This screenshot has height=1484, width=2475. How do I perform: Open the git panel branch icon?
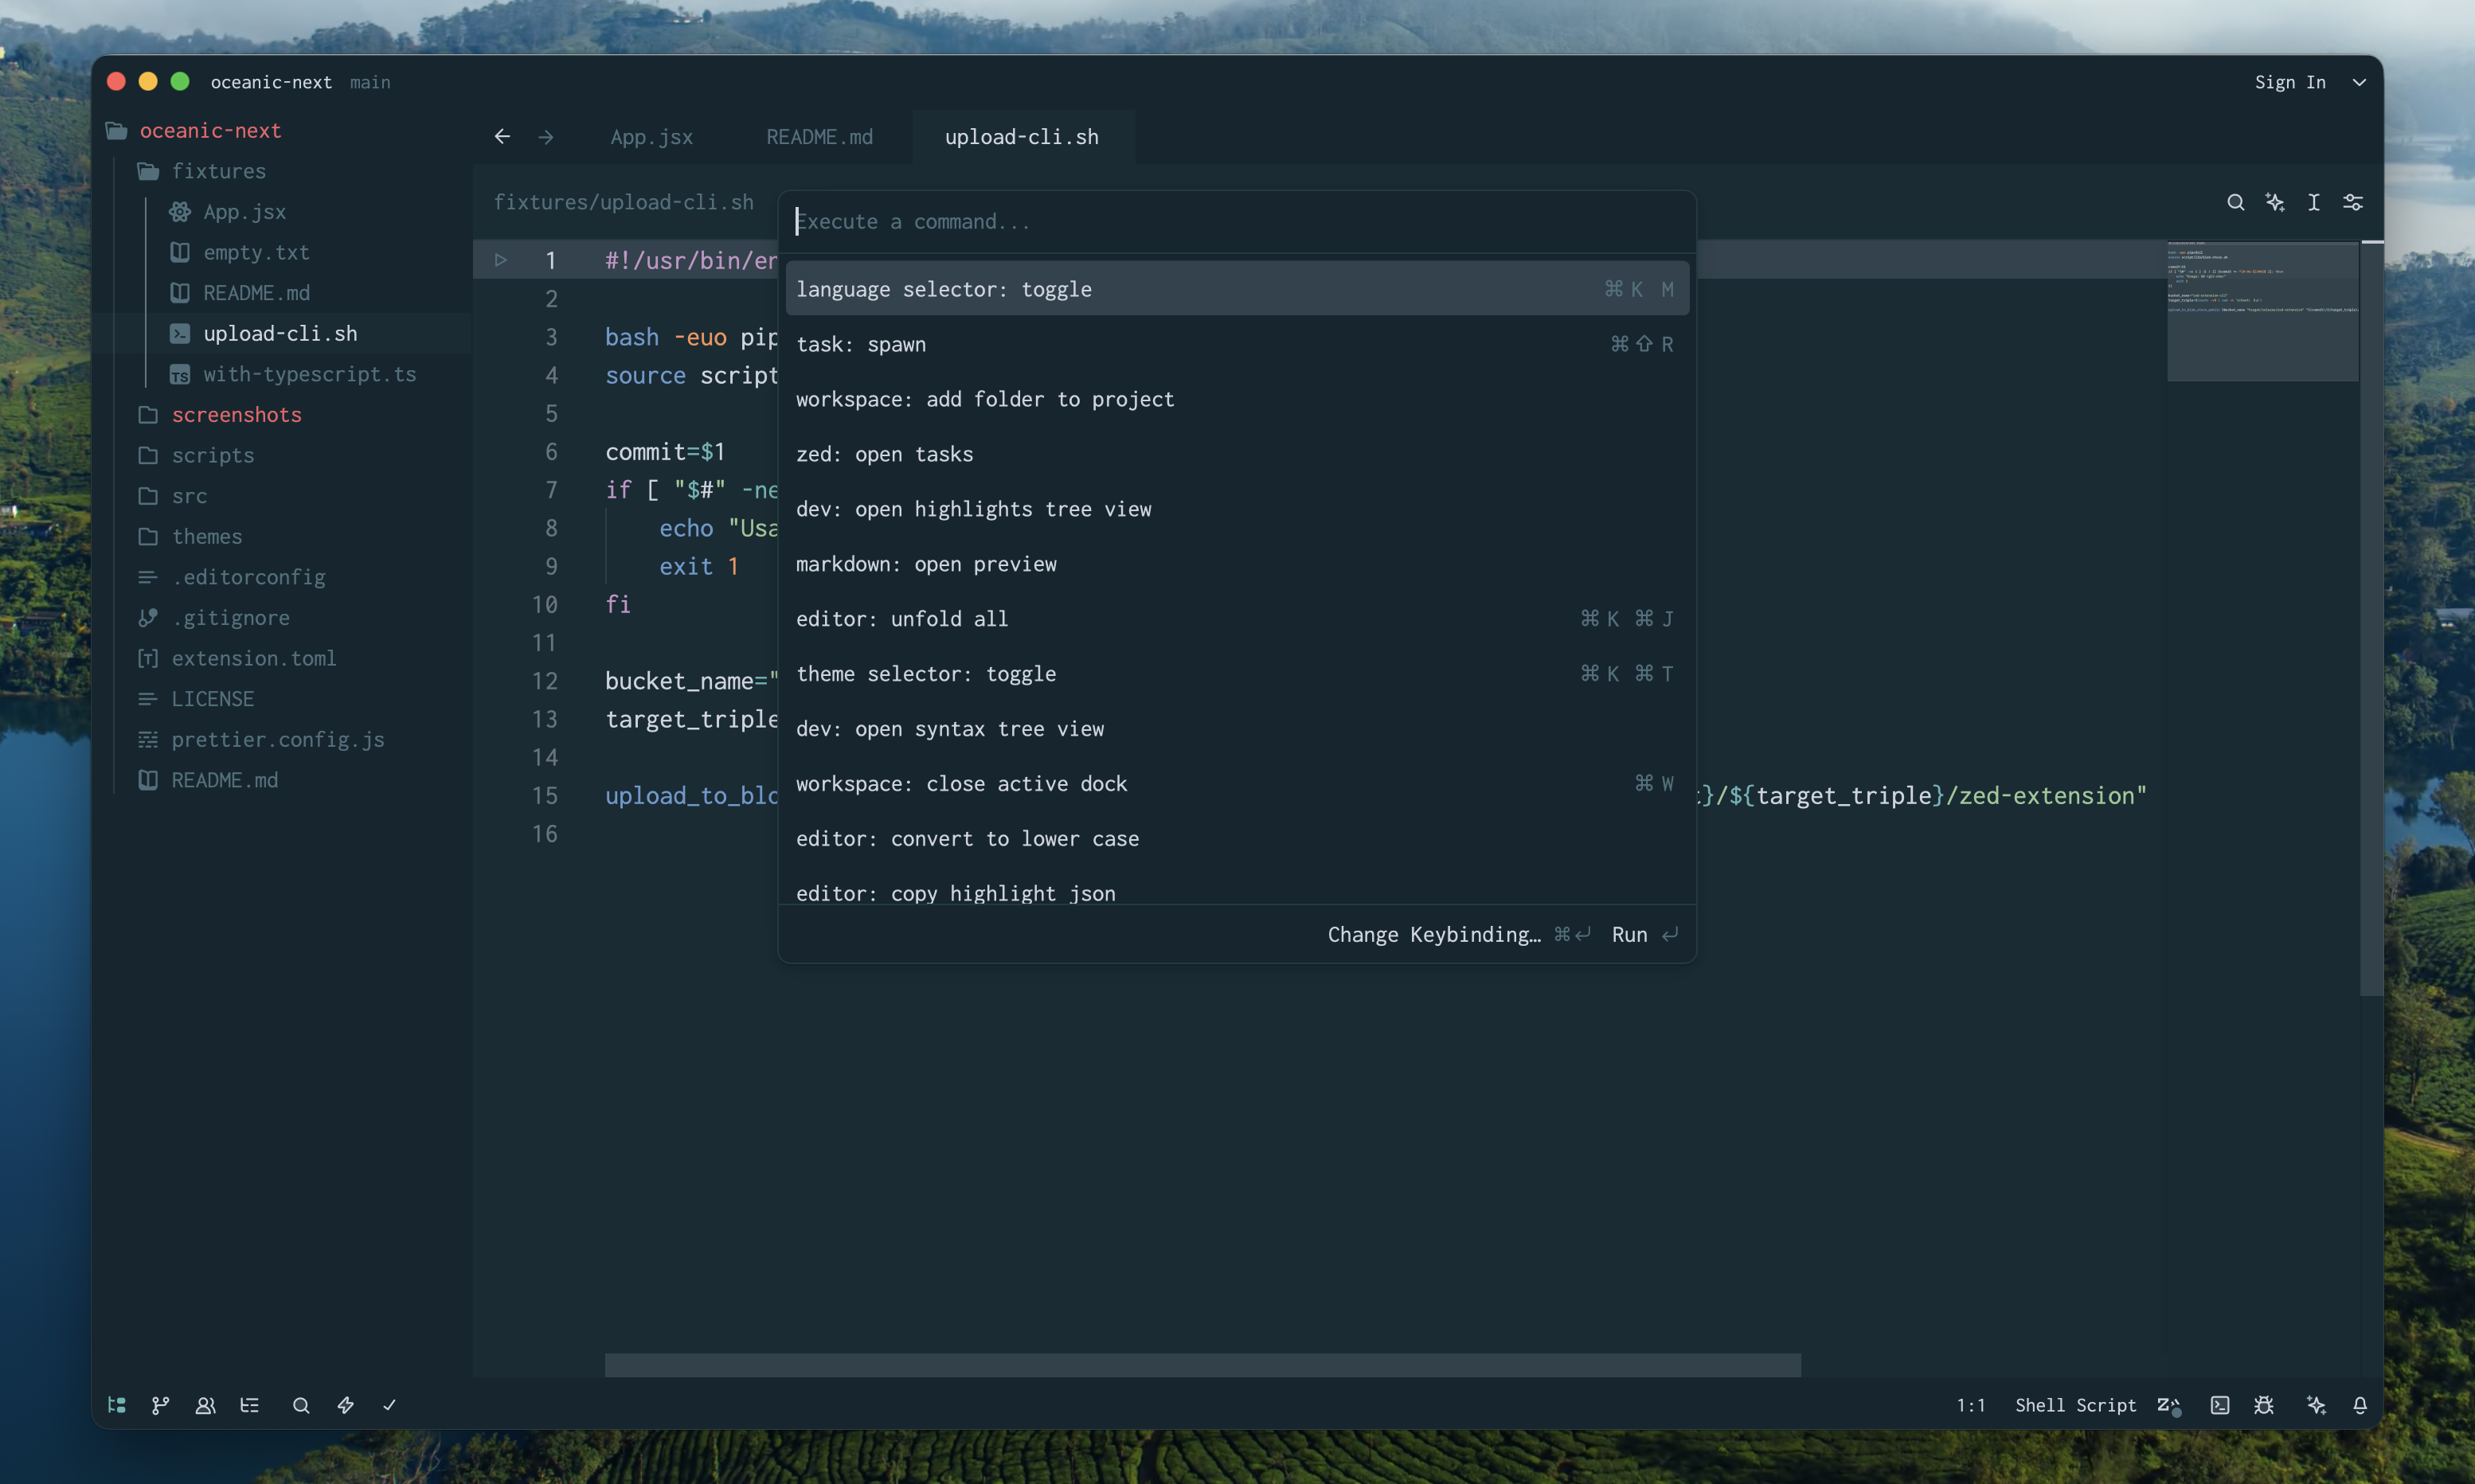(x=160, y=1405)
